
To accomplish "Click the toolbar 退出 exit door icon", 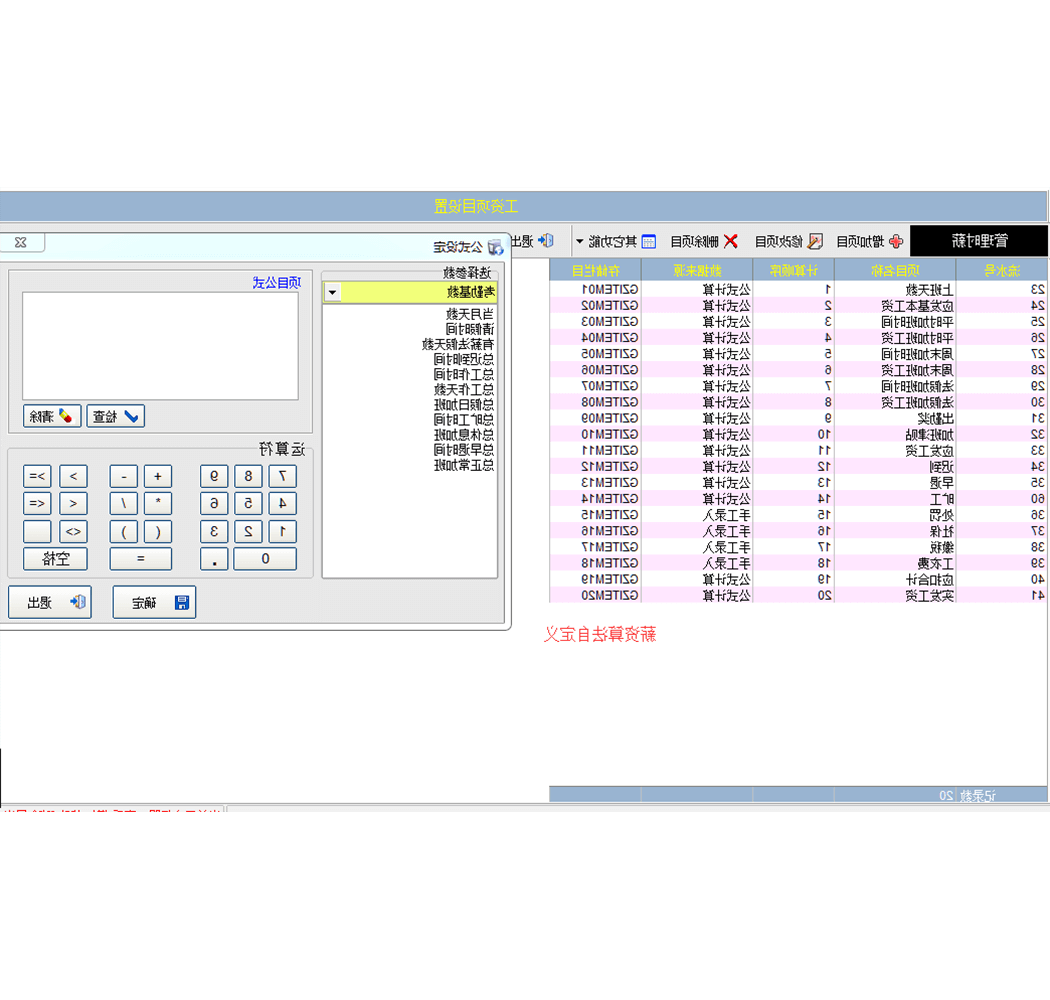I will point(545,241).
